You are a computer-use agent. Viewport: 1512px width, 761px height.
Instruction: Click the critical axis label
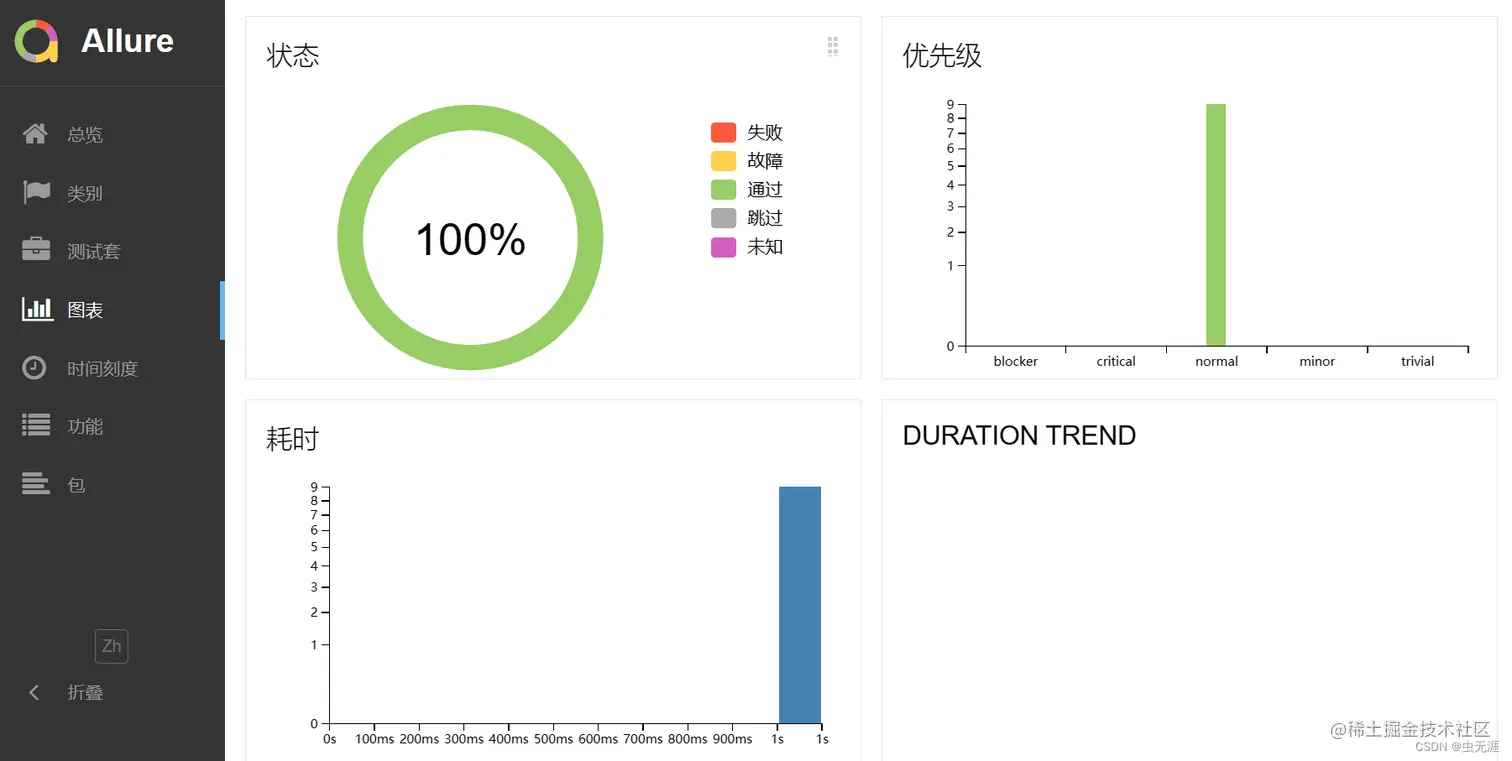[x=1116, y=361]
